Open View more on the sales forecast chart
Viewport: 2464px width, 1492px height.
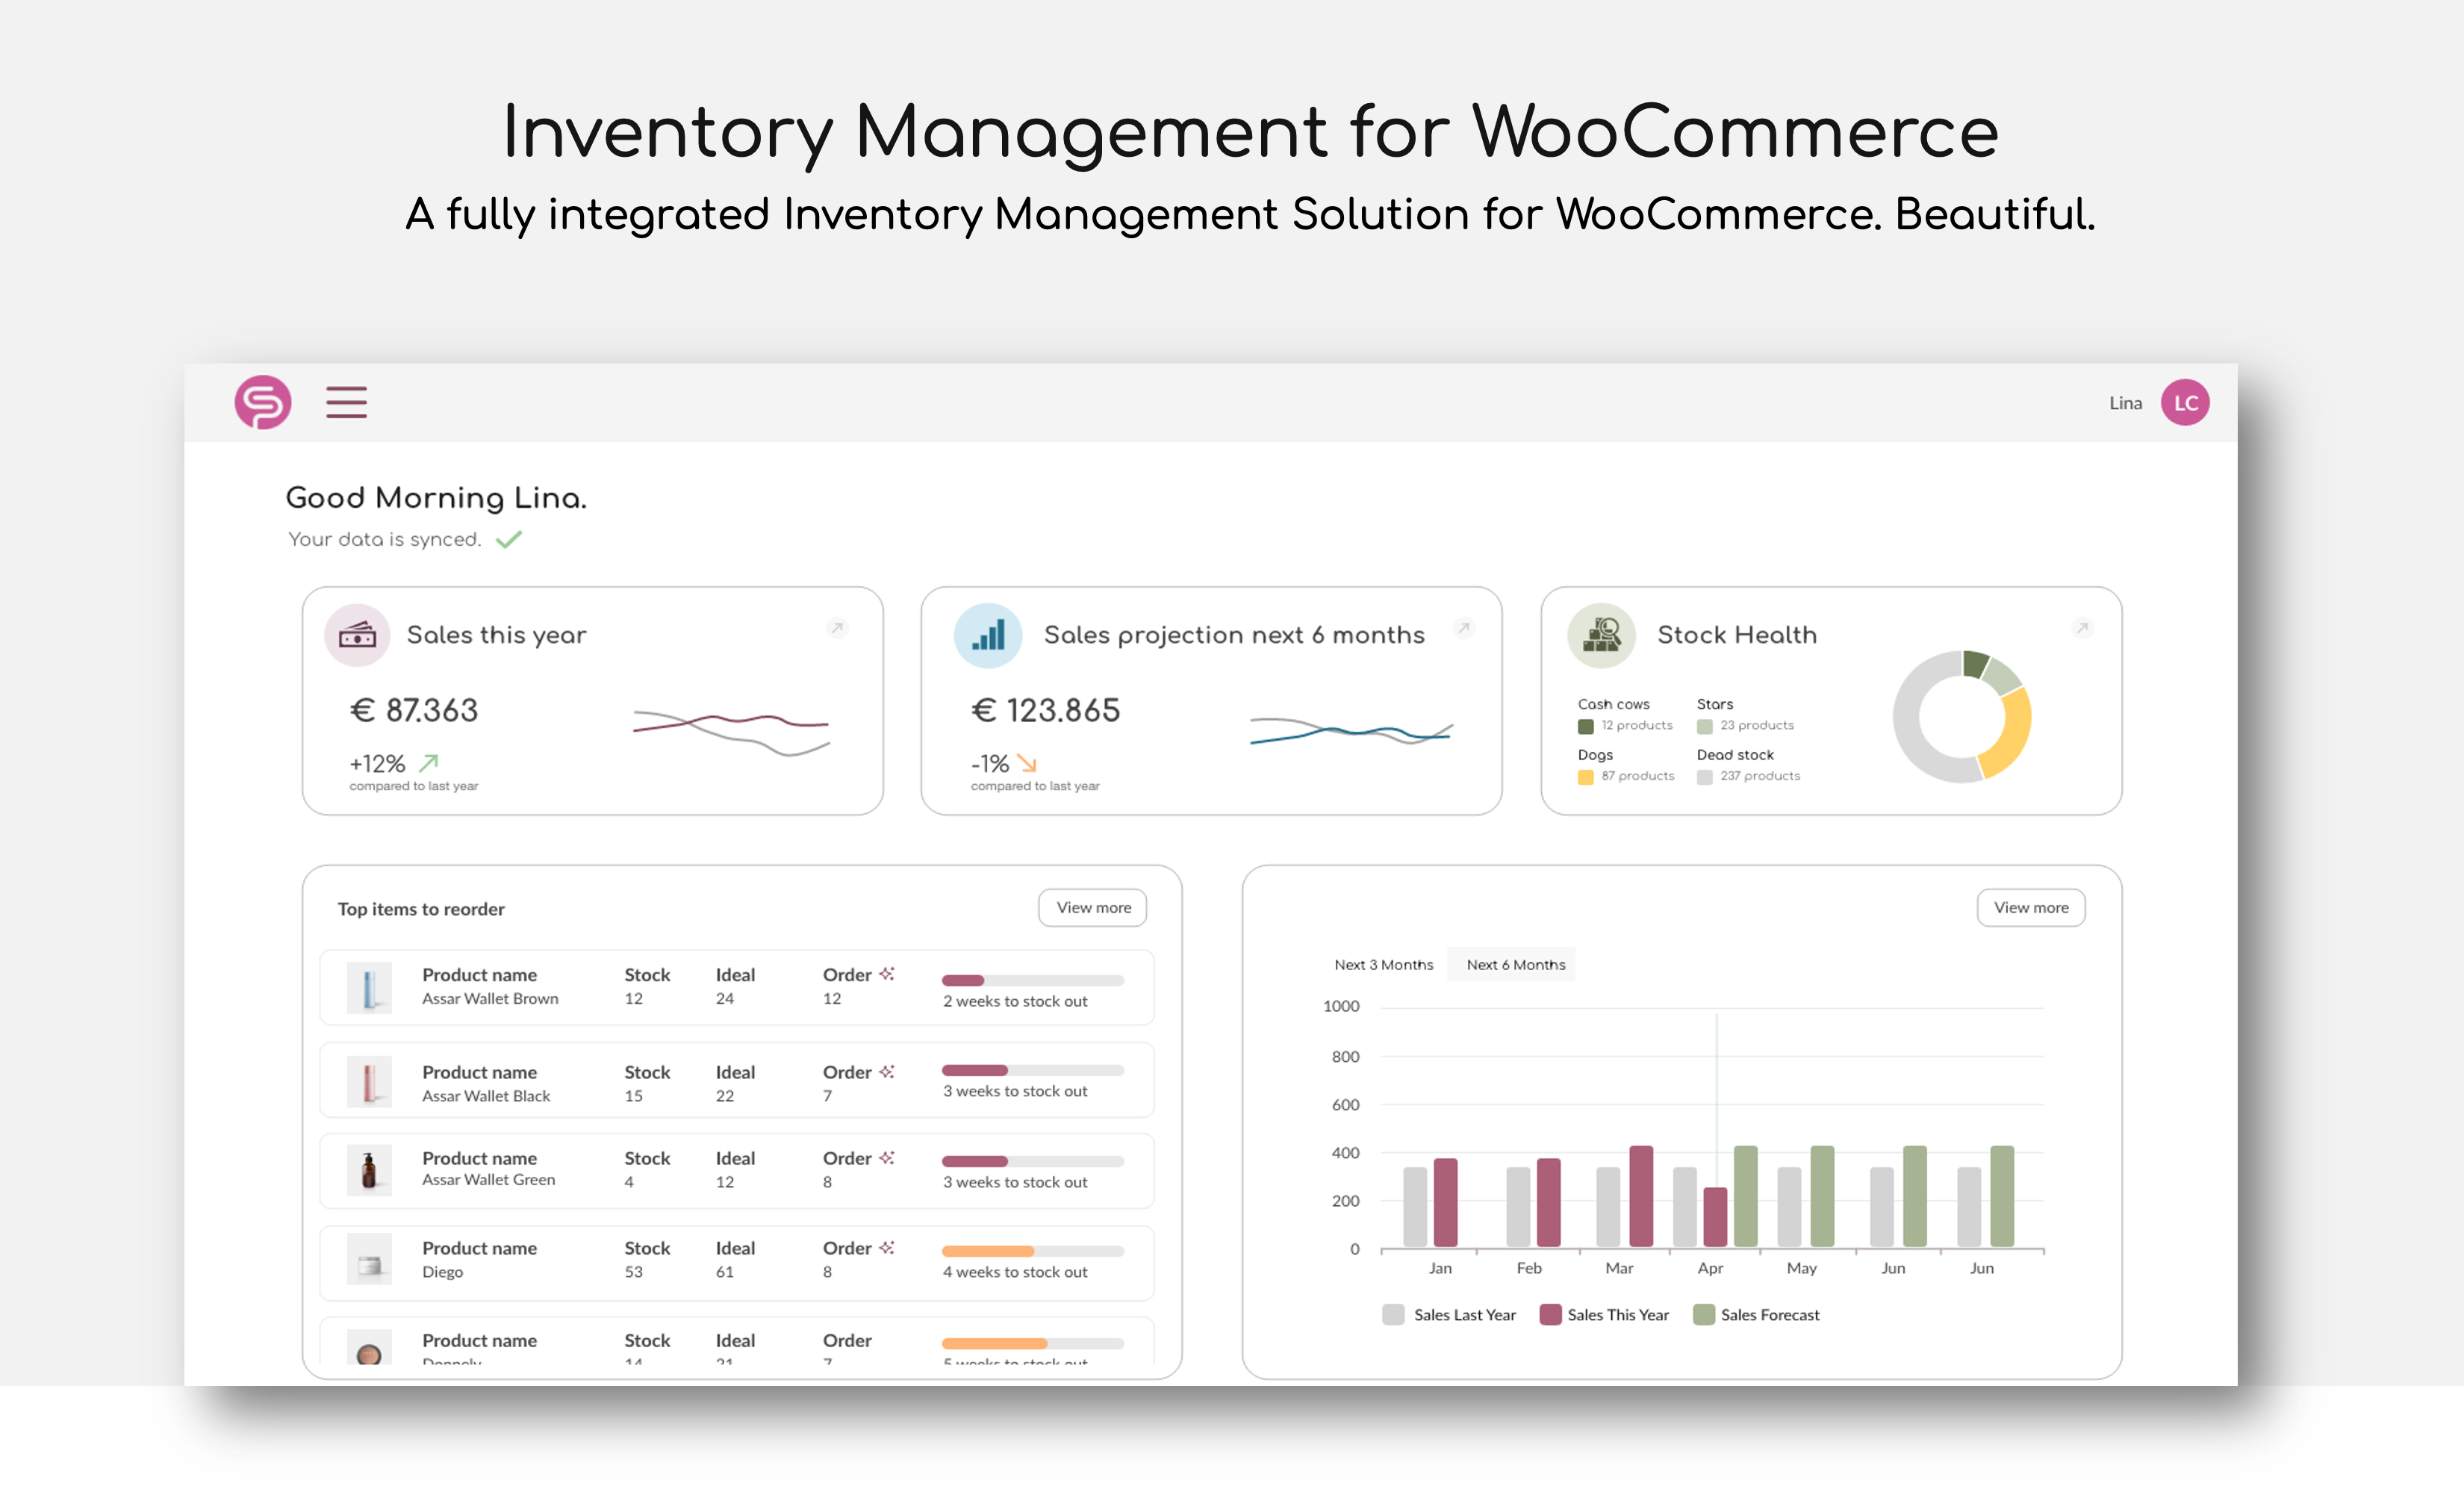(x=2030, y=907)
